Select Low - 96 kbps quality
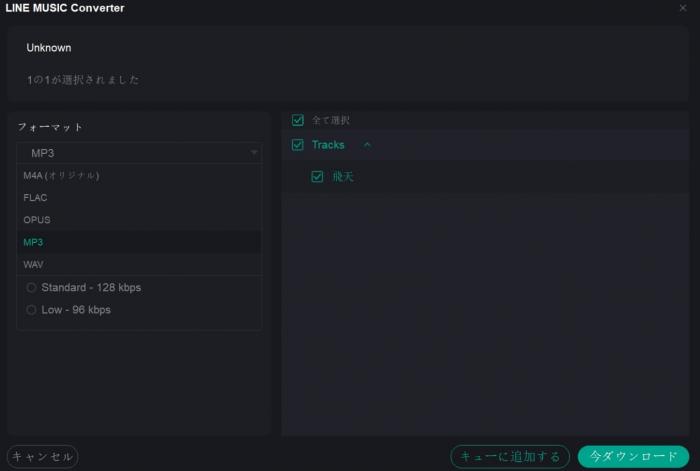Image resolution: width=700 pixels, height=471 pixels. (x=69, y=310)
